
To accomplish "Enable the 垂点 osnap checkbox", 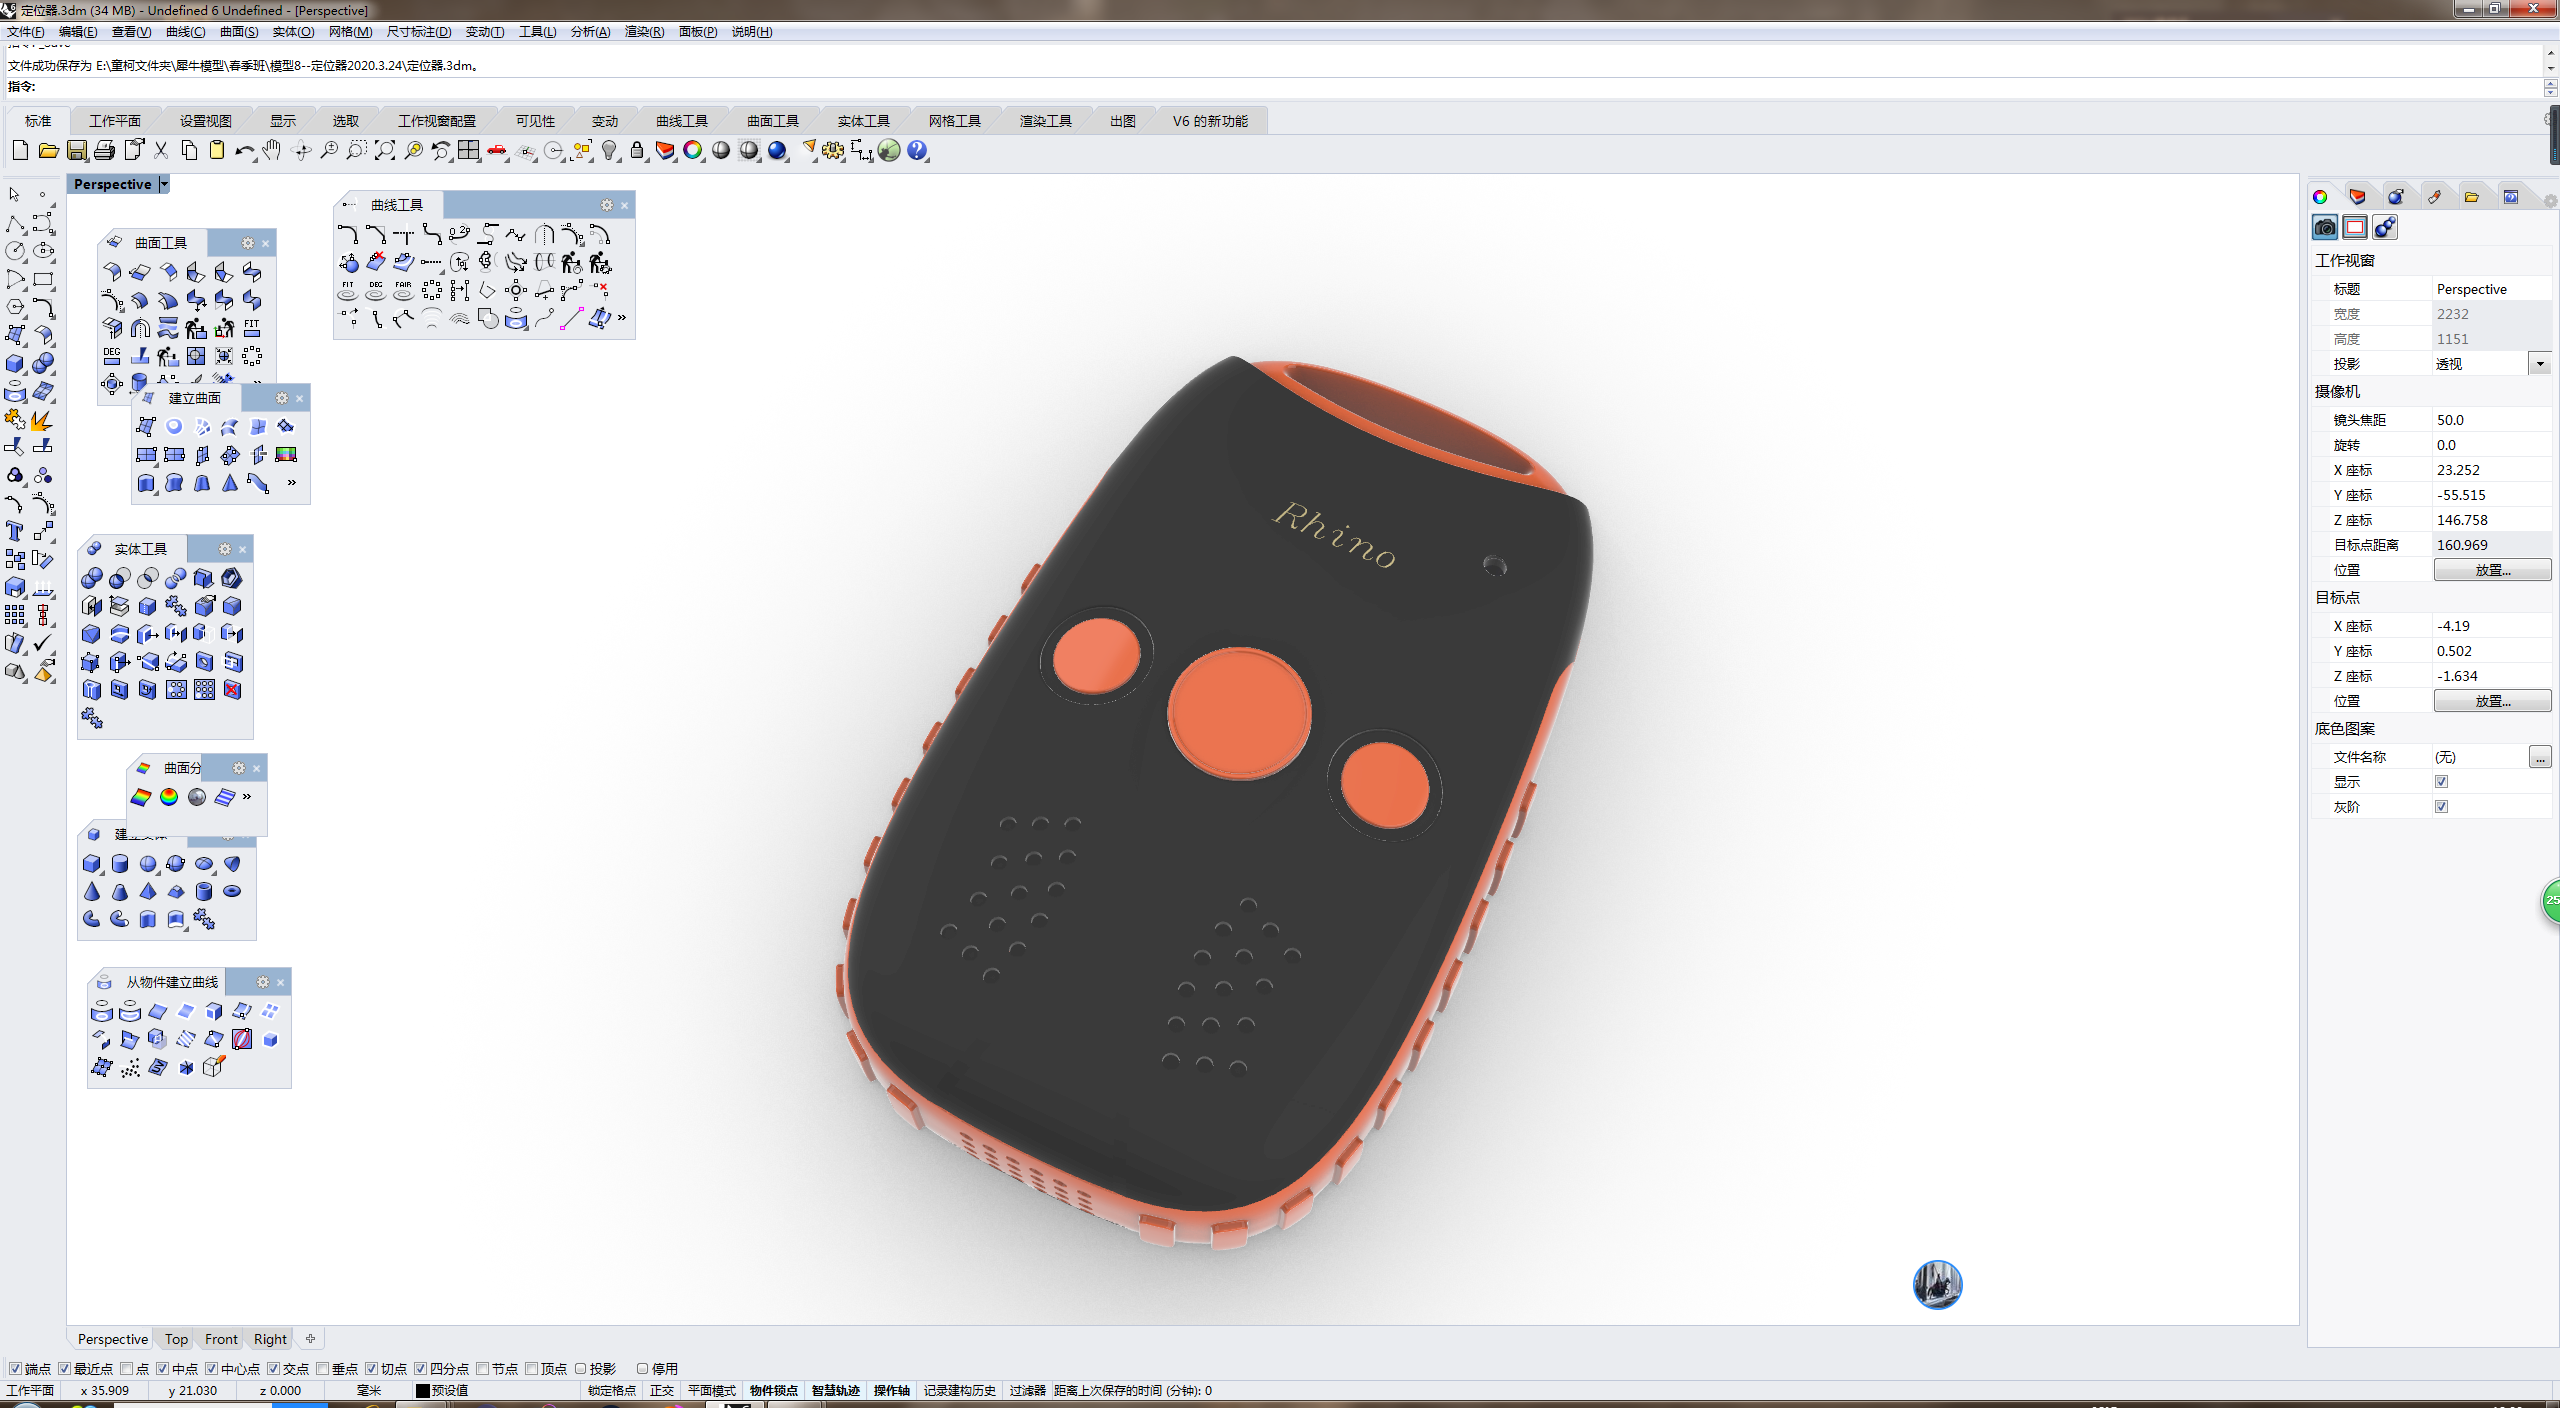I will 322,1368.
